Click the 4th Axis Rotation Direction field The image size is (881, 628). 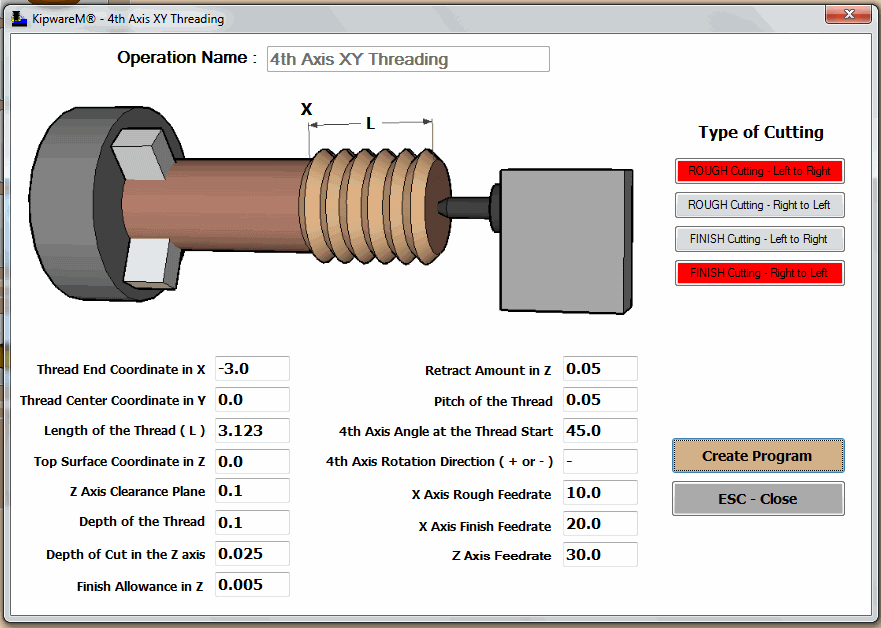(599, 461)
